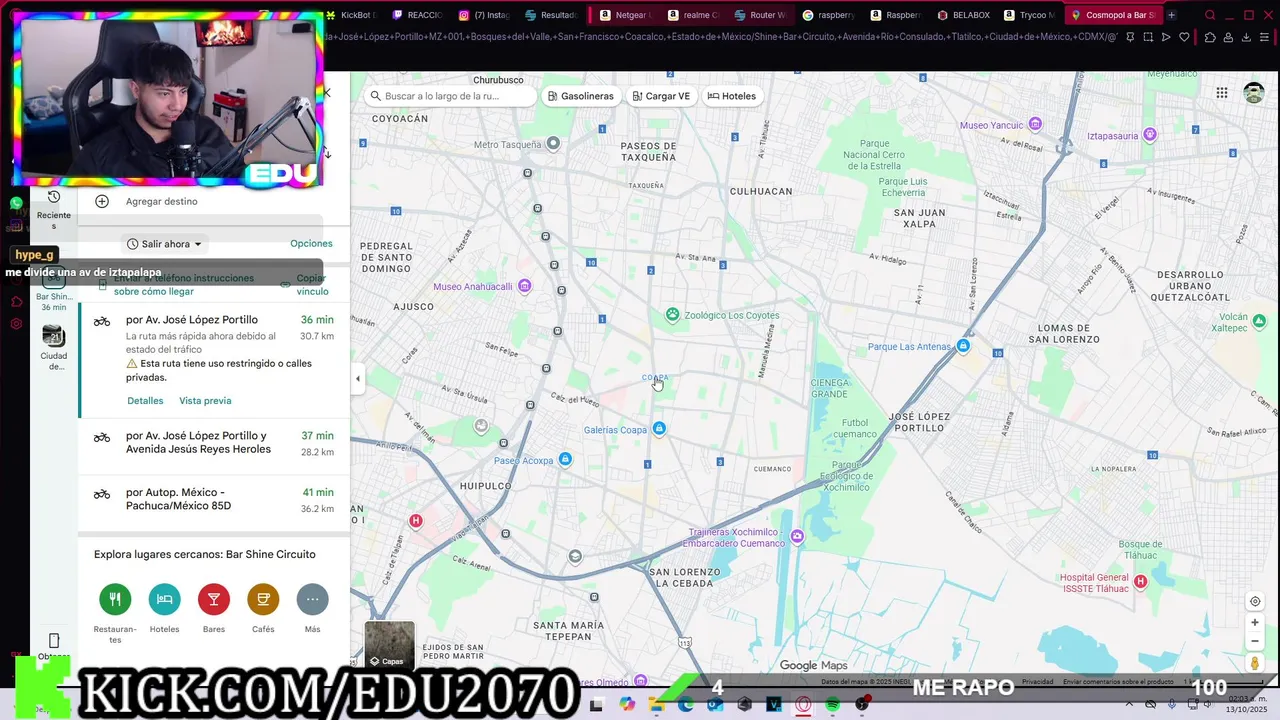Click the Iztapasauria map pin
This screenshot has width=1280, height=720.
pyautogui.click(x=1150, y=134)
